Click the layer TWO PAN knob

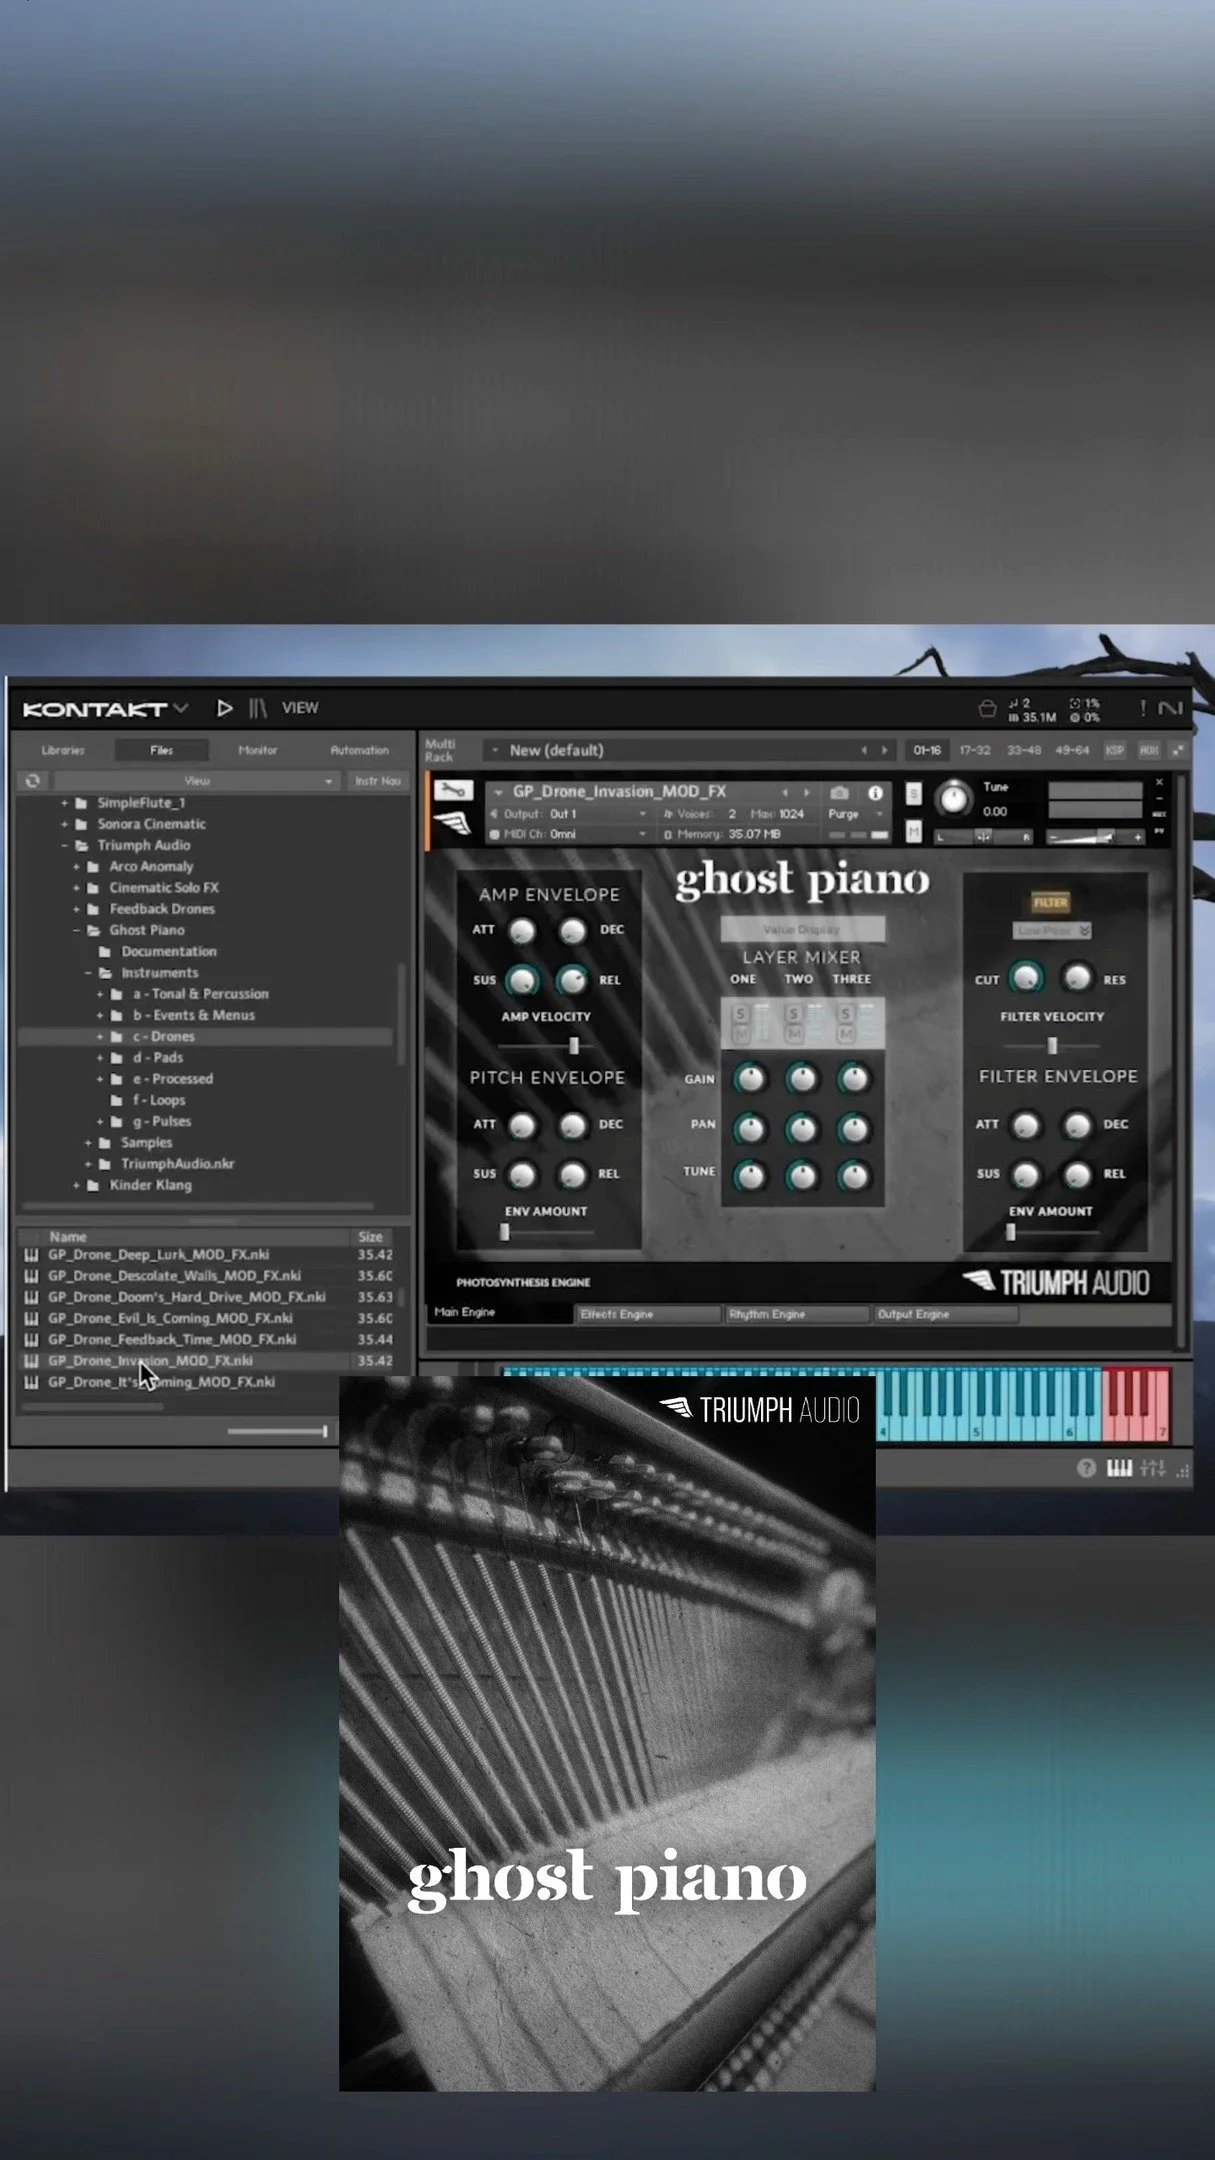pos(802,1128)
